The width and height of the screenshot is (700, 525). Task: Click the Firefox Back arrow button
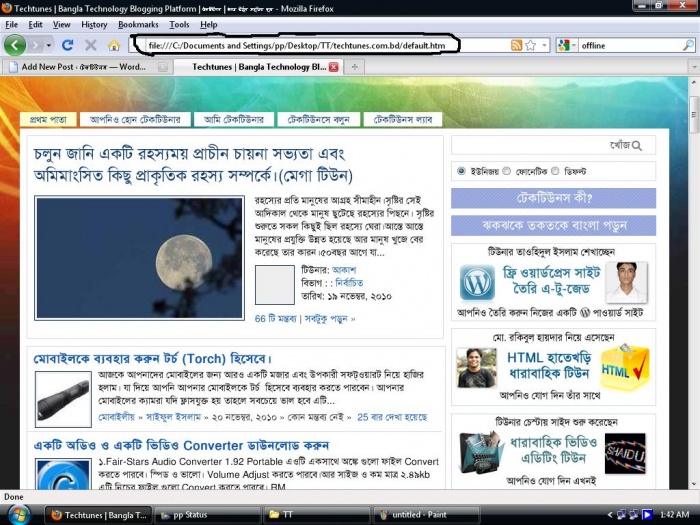point(14,45)
